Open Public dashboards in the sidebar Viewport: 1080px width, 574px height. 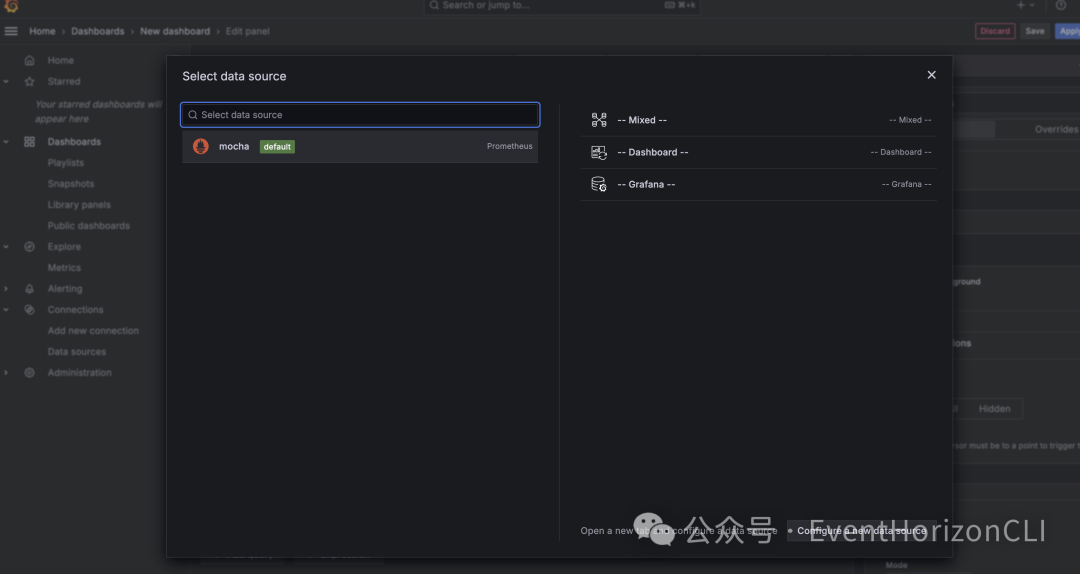click(89, 226)
